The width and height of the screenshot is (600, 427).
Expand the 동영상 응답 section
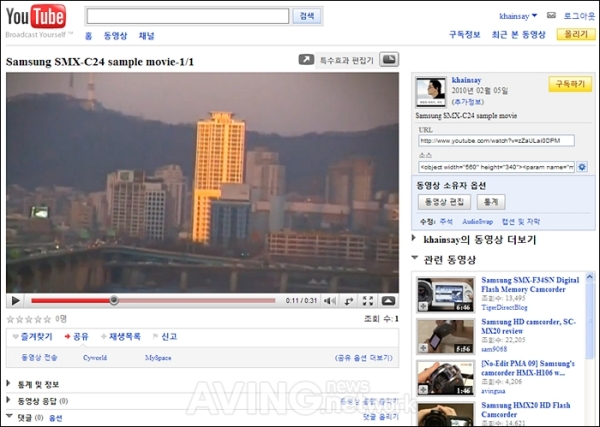tap(38, 401)
